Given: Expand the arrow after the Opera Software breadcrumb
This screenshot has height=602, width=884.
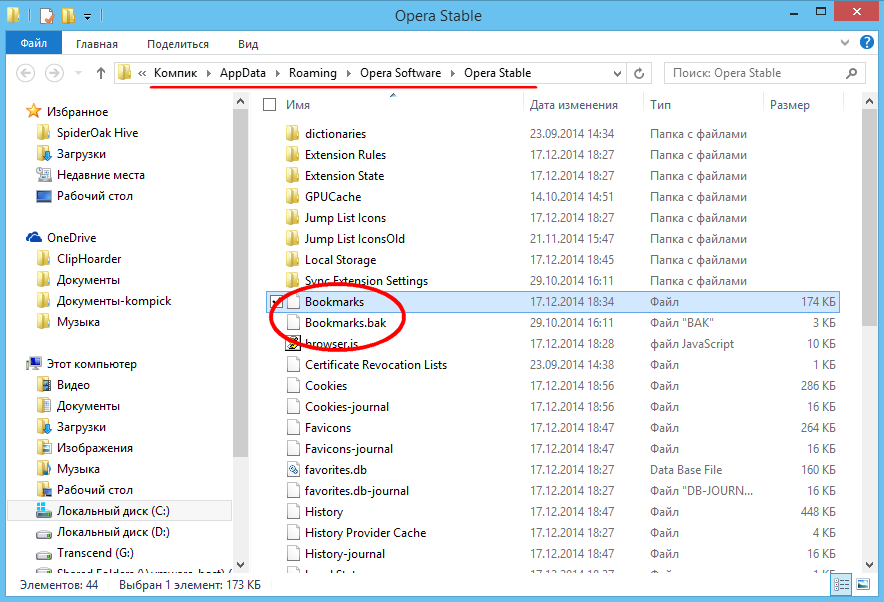Looking at the screenshot, I should (453, 73).
